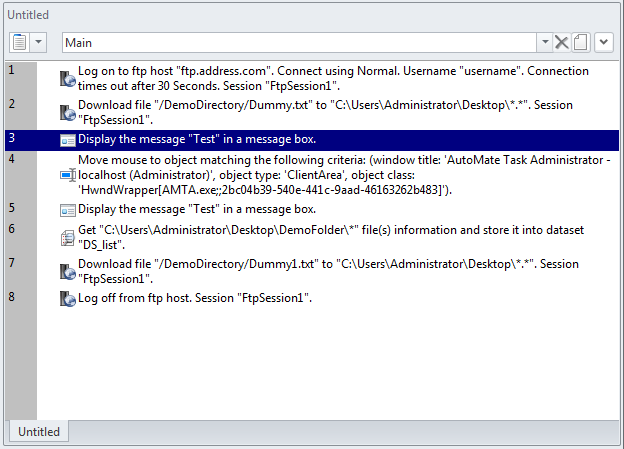The image size is (624, 449).
Task: Expand the Main combo box dropdown arrow
Action: click(545, 42)
